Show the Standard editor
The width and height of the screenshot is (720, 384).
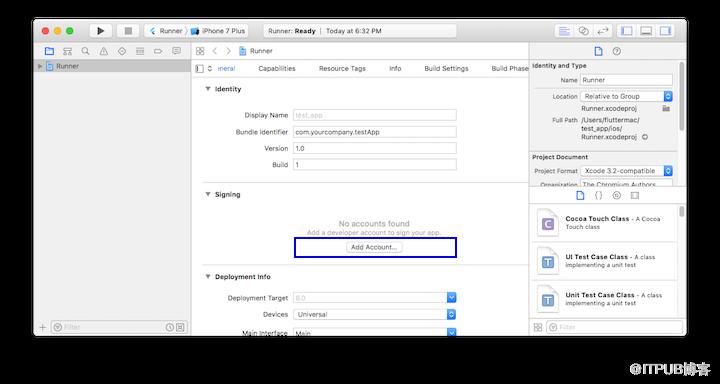click(564, 31)
